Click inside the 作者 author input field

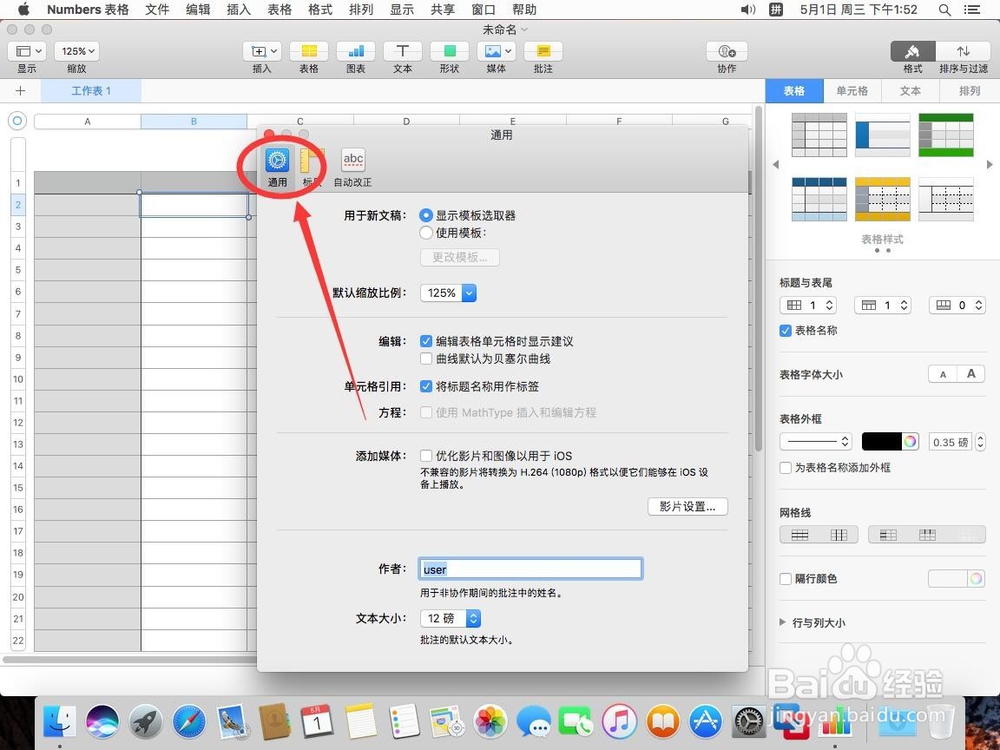530,568
